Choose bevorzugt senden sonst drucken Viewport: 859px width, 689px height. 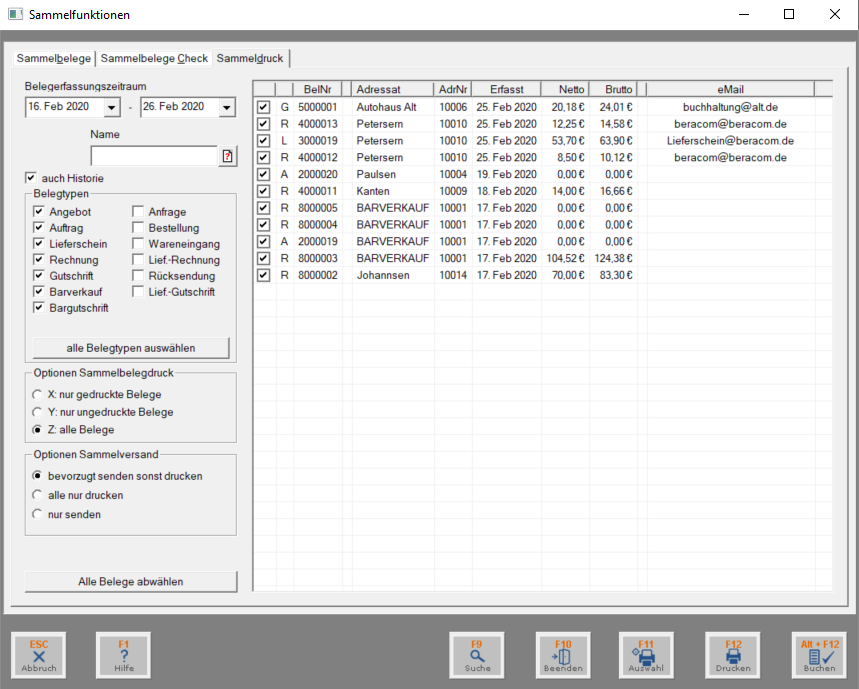tap(37, 476)
